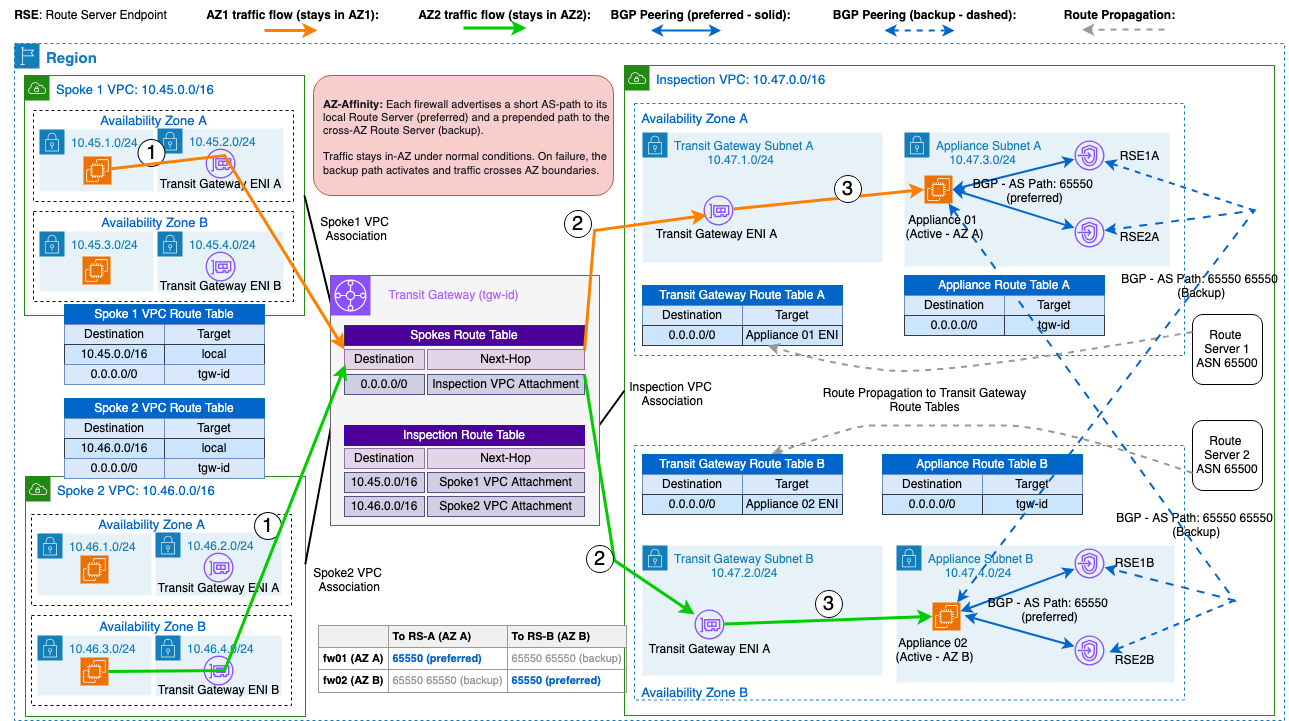Click the RSE1A endpoint icon
Screen dimensions: 1289x721
pos(1087,155)
